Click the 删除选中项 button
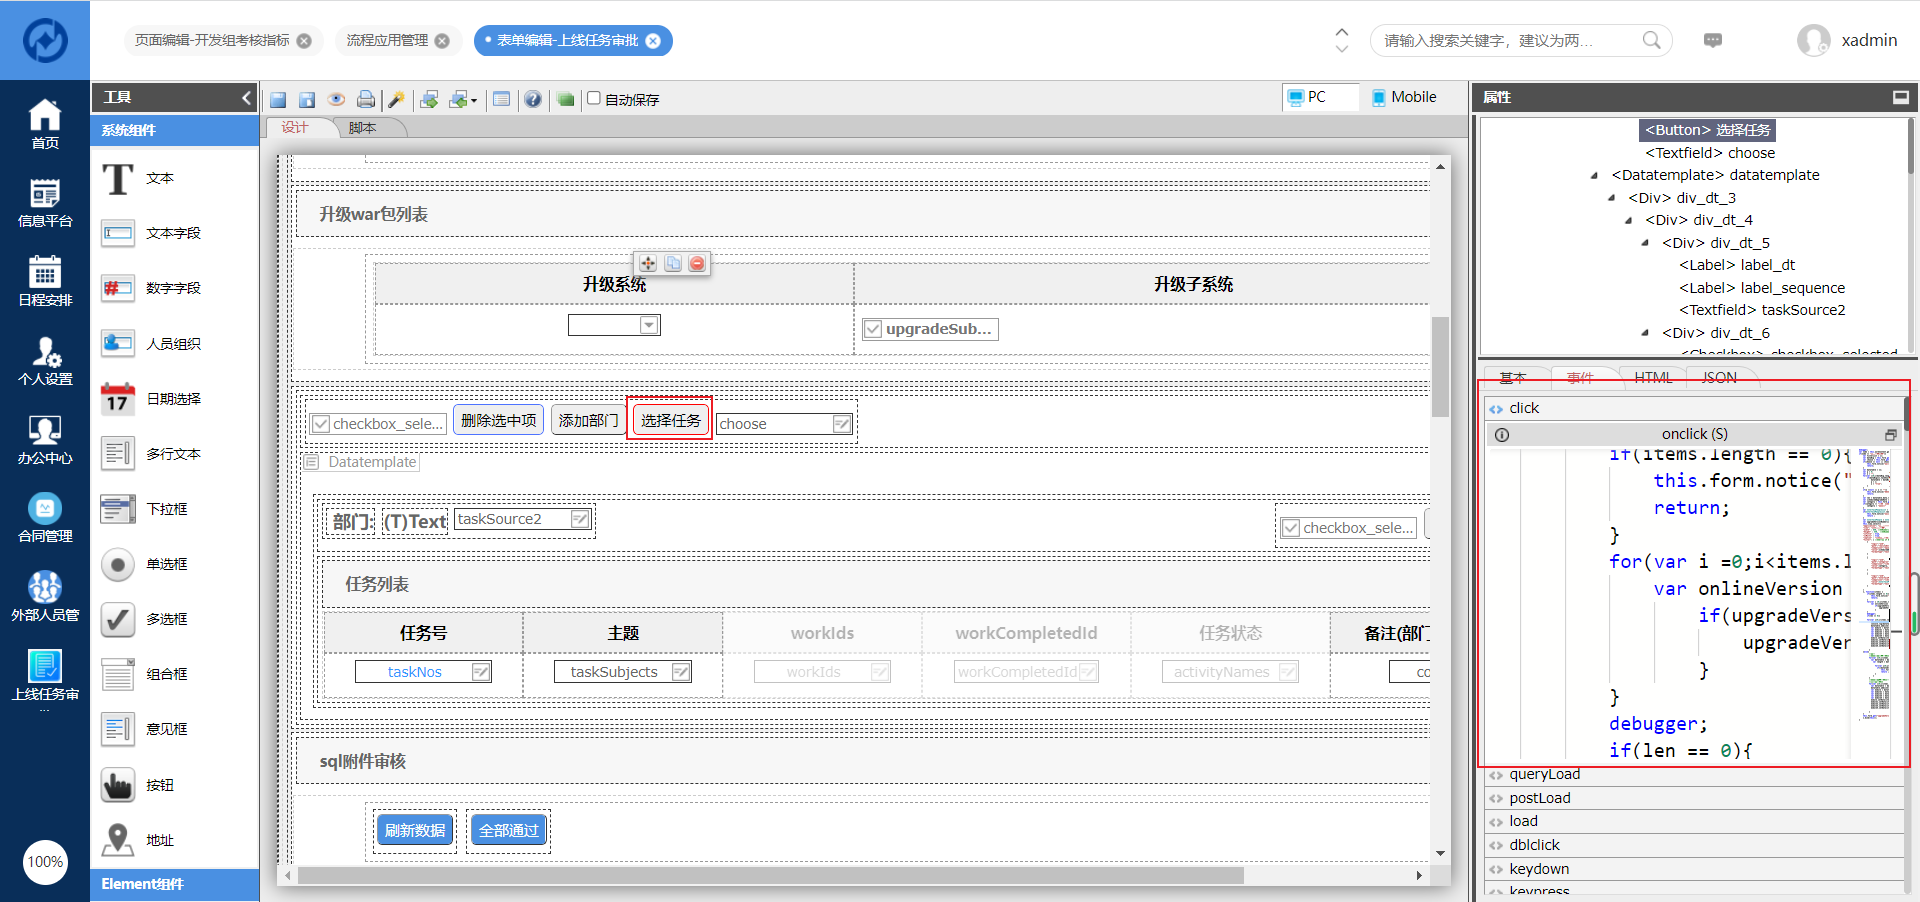This screenshot has width=1920, height=902. [498, 420]
